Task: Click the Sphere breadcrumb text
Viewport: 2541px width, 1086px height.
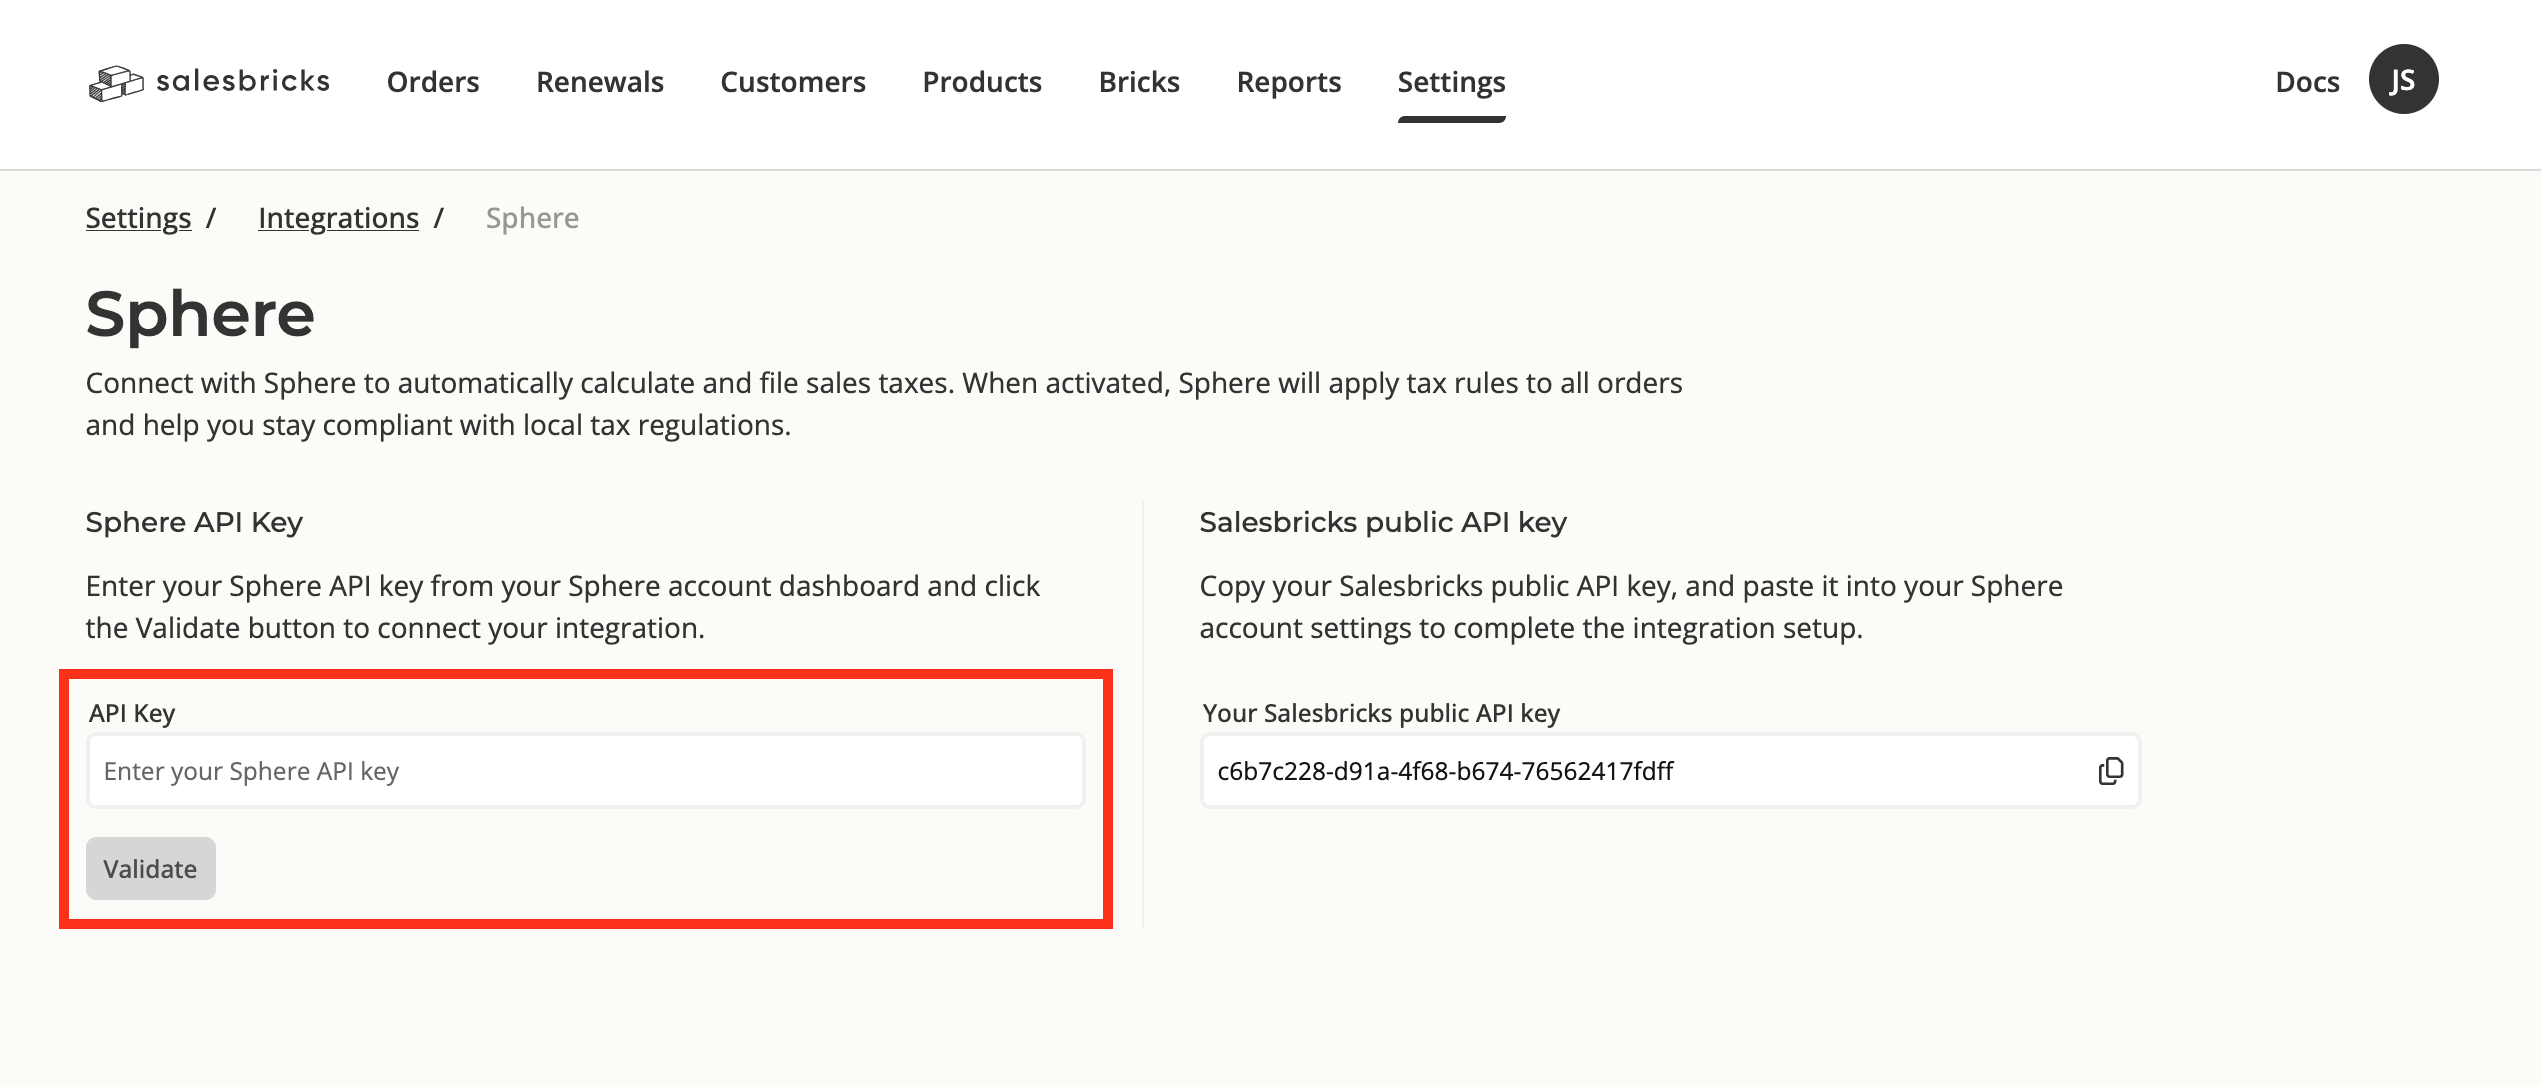Action: [532, 218]
